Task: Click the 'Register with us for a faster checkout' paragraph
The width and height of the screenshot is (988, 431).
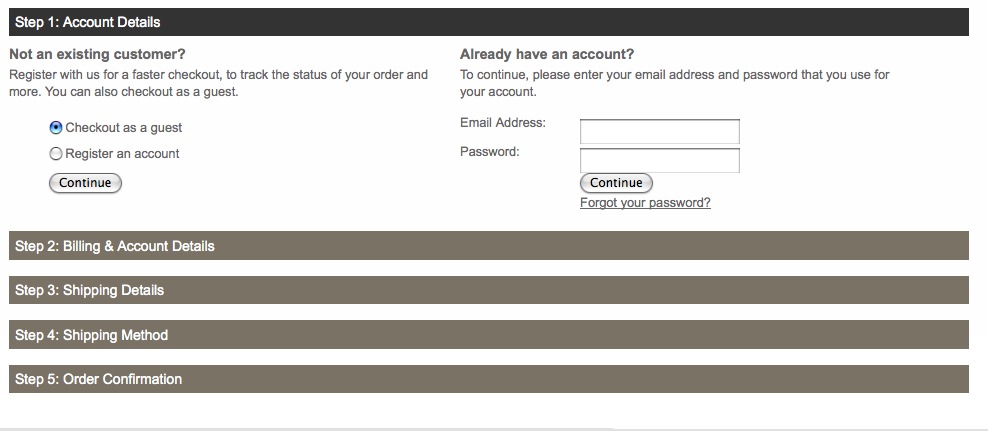Action: (218, 83)
